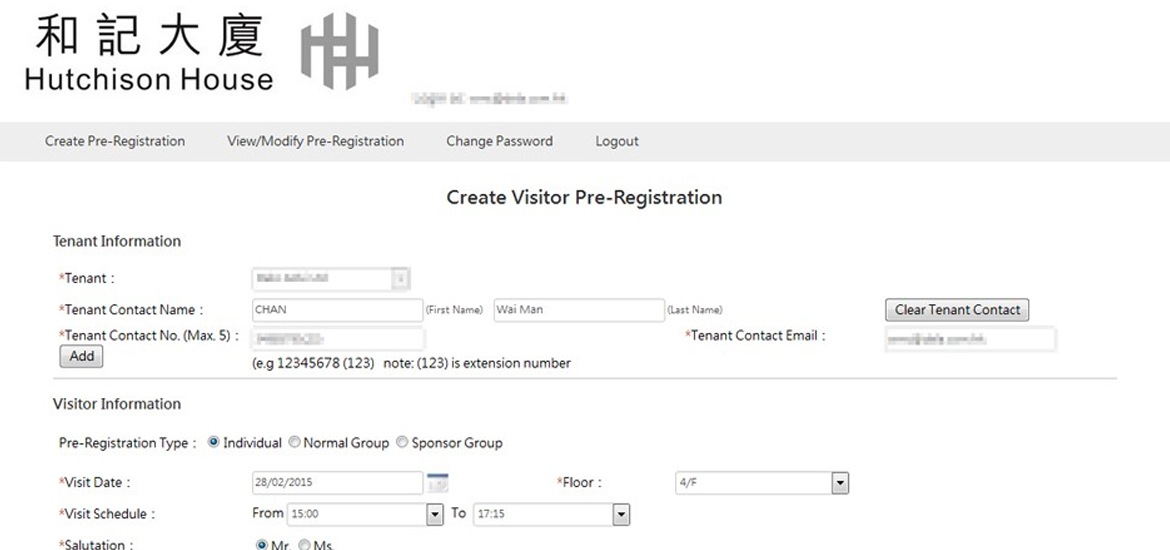Open the Change Password menu item
Viewport: 1170px width, 550px height.
[x=499, y=141]
